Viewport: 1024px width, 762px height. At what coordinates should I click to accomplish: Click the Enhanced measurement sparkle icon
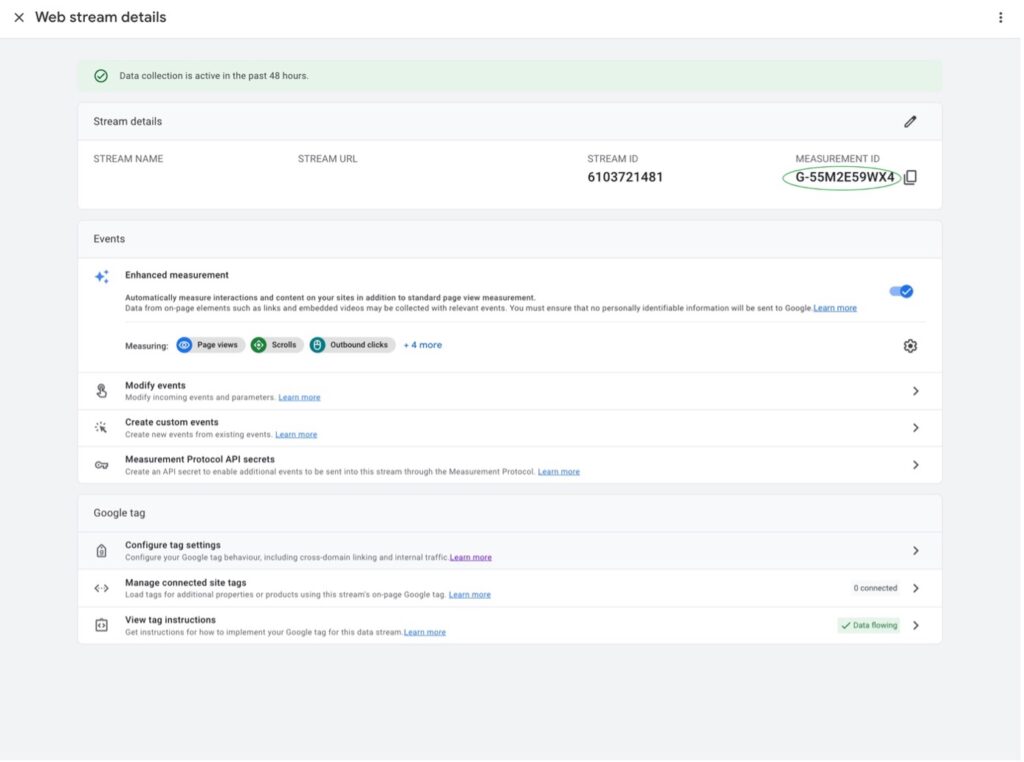coord(101,277)
